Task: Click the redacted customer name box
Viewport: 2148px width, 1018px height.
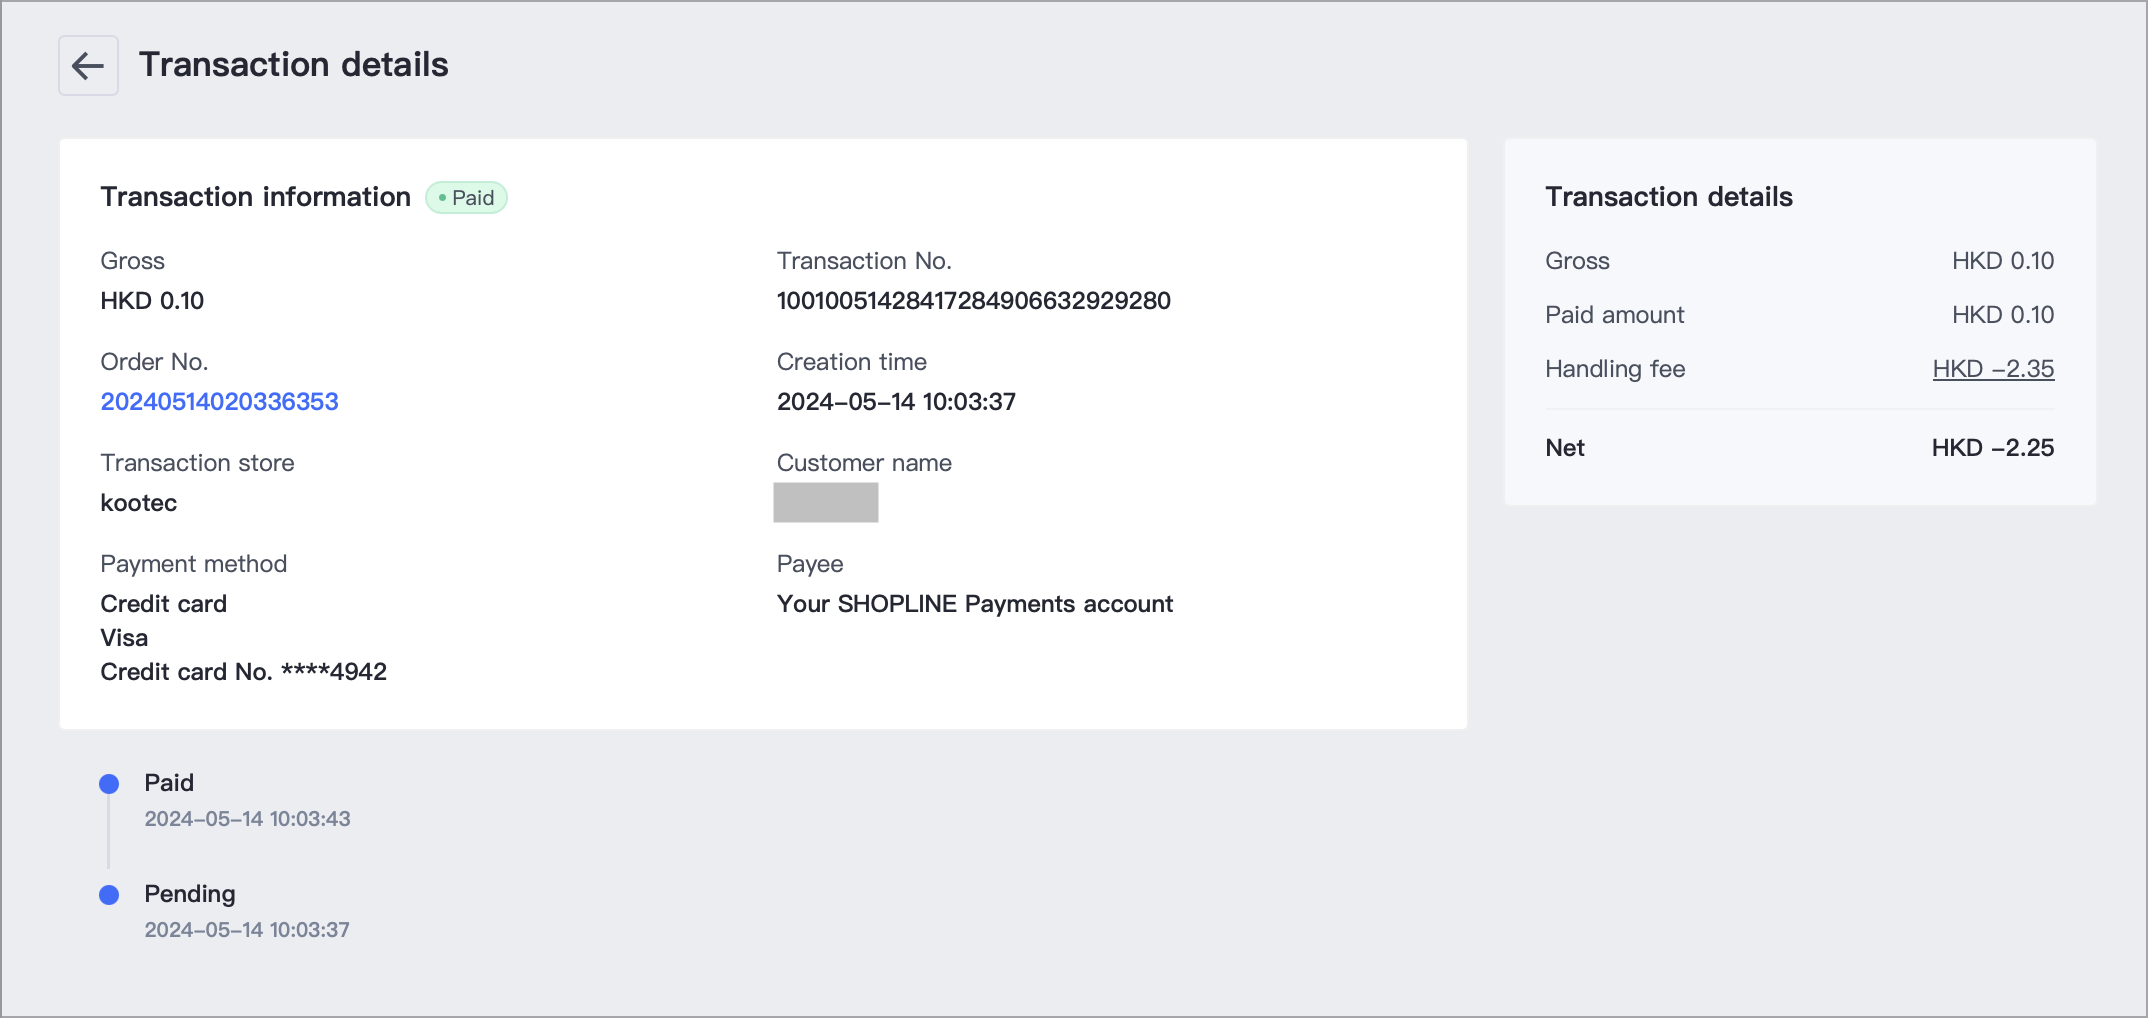Action: click(x=825, y=502)
